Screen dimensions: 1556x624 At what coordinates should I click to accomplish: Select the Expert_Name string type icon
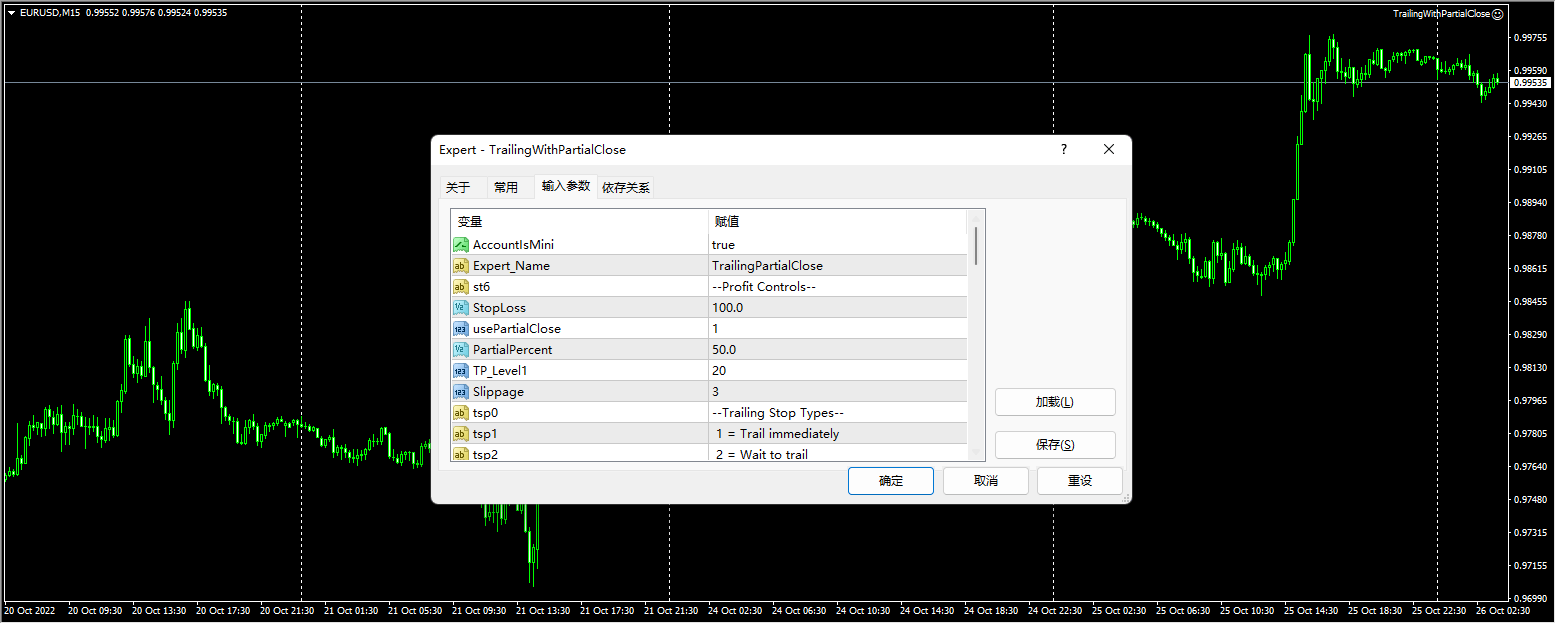461,266
